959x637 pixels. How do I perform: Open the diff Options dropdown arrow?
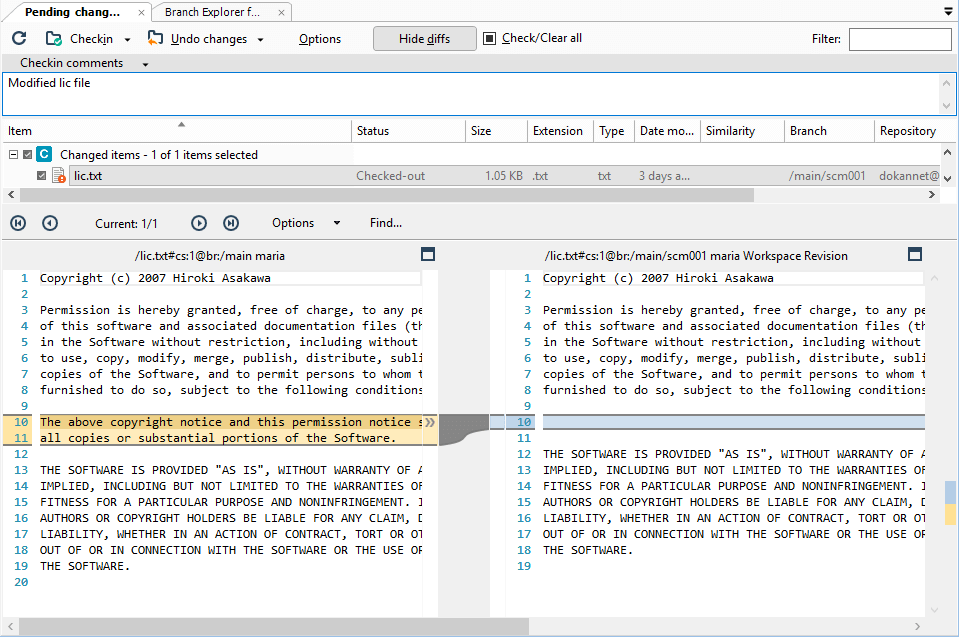(337, 223)
